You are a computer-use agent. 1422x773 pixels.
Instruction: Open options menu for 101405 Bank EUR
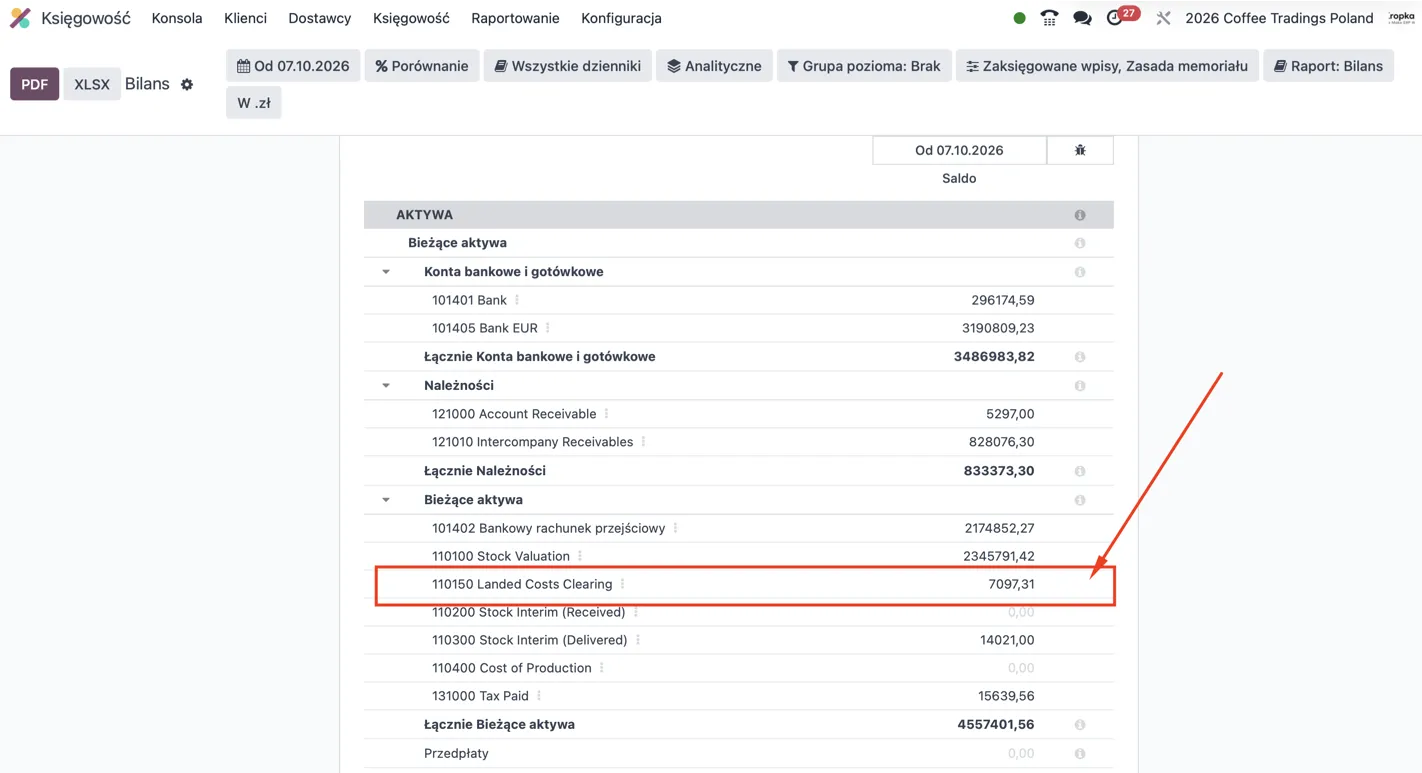548,328
